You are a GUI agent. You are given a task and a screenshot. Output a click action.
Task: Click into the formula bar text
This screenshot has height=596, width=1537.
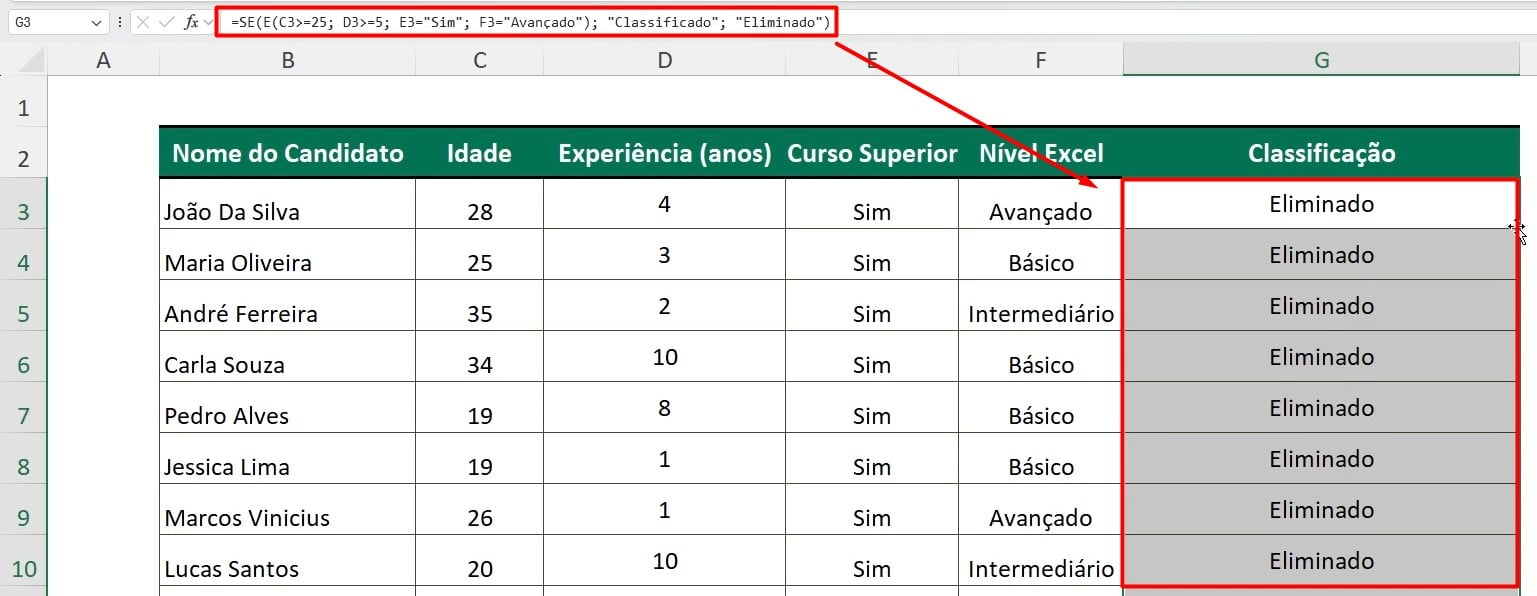[x=530, y=22]
